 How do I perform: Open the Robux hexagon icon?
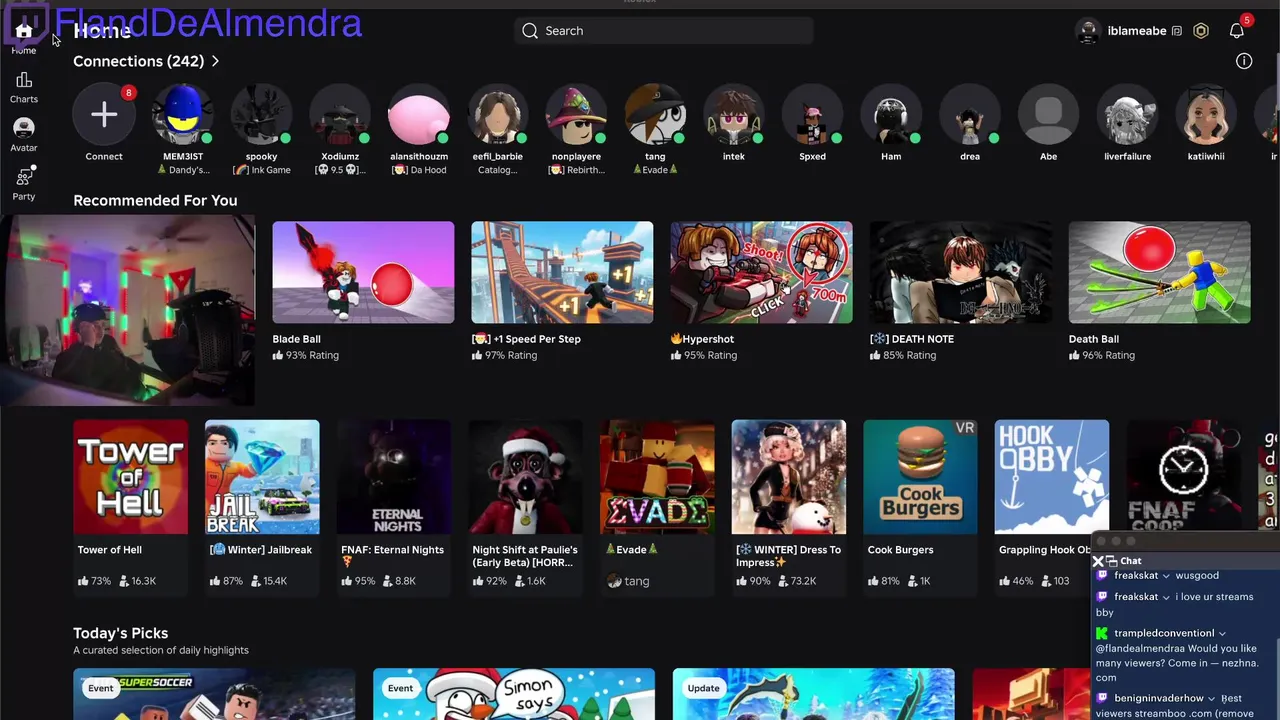[1201, 31]
